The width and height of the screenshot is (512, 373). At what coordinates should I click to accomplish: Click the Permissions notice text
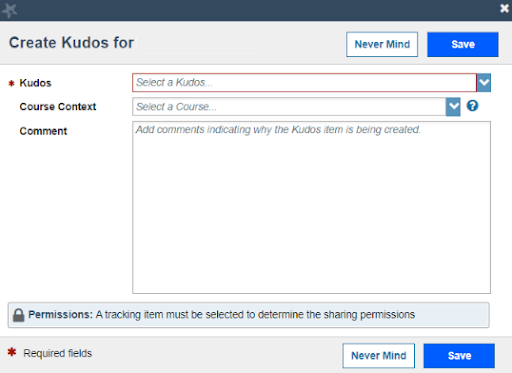222,315
